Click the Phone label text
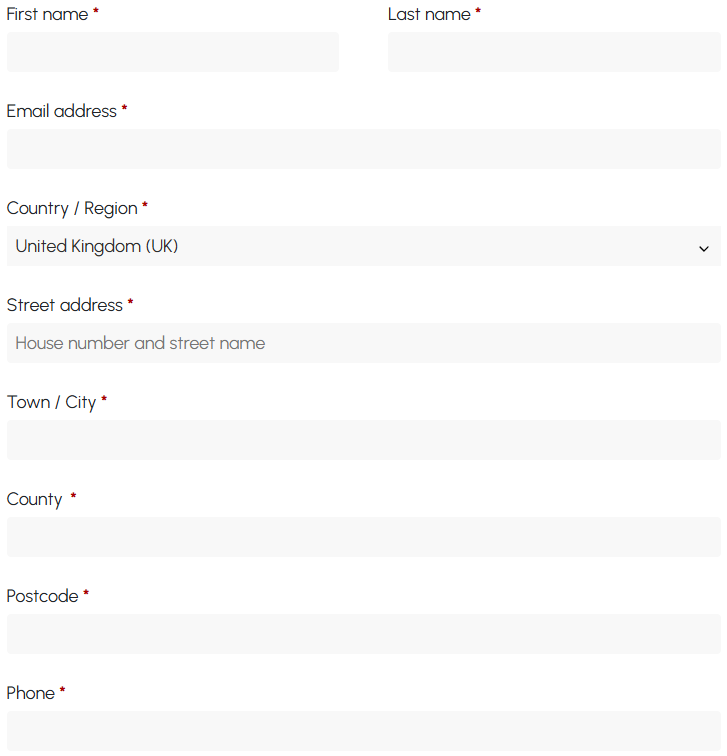Viewport: 727px width, 756px height. click(30, 693)
